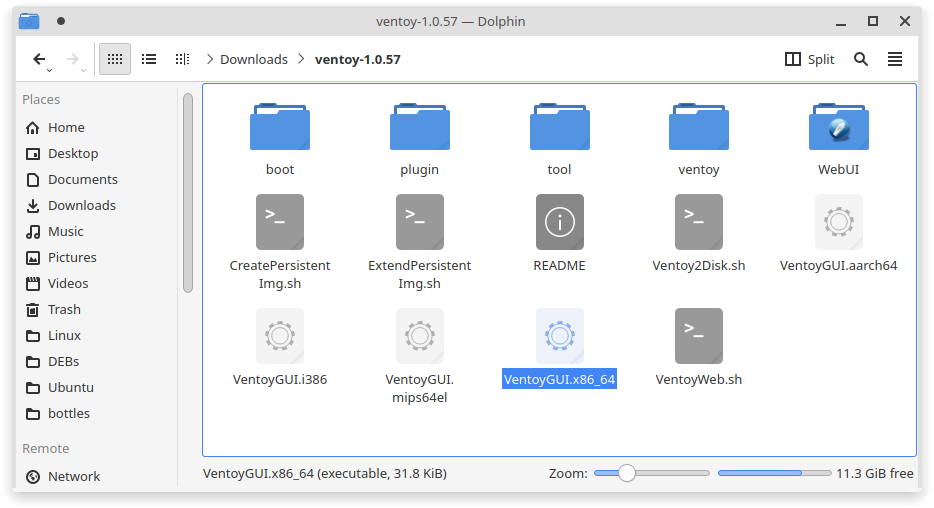Click the Dolphin window menu icon in titlebar
Image resolution: width=934 pixels, height=508 pixels.
(x=29, y=21)
